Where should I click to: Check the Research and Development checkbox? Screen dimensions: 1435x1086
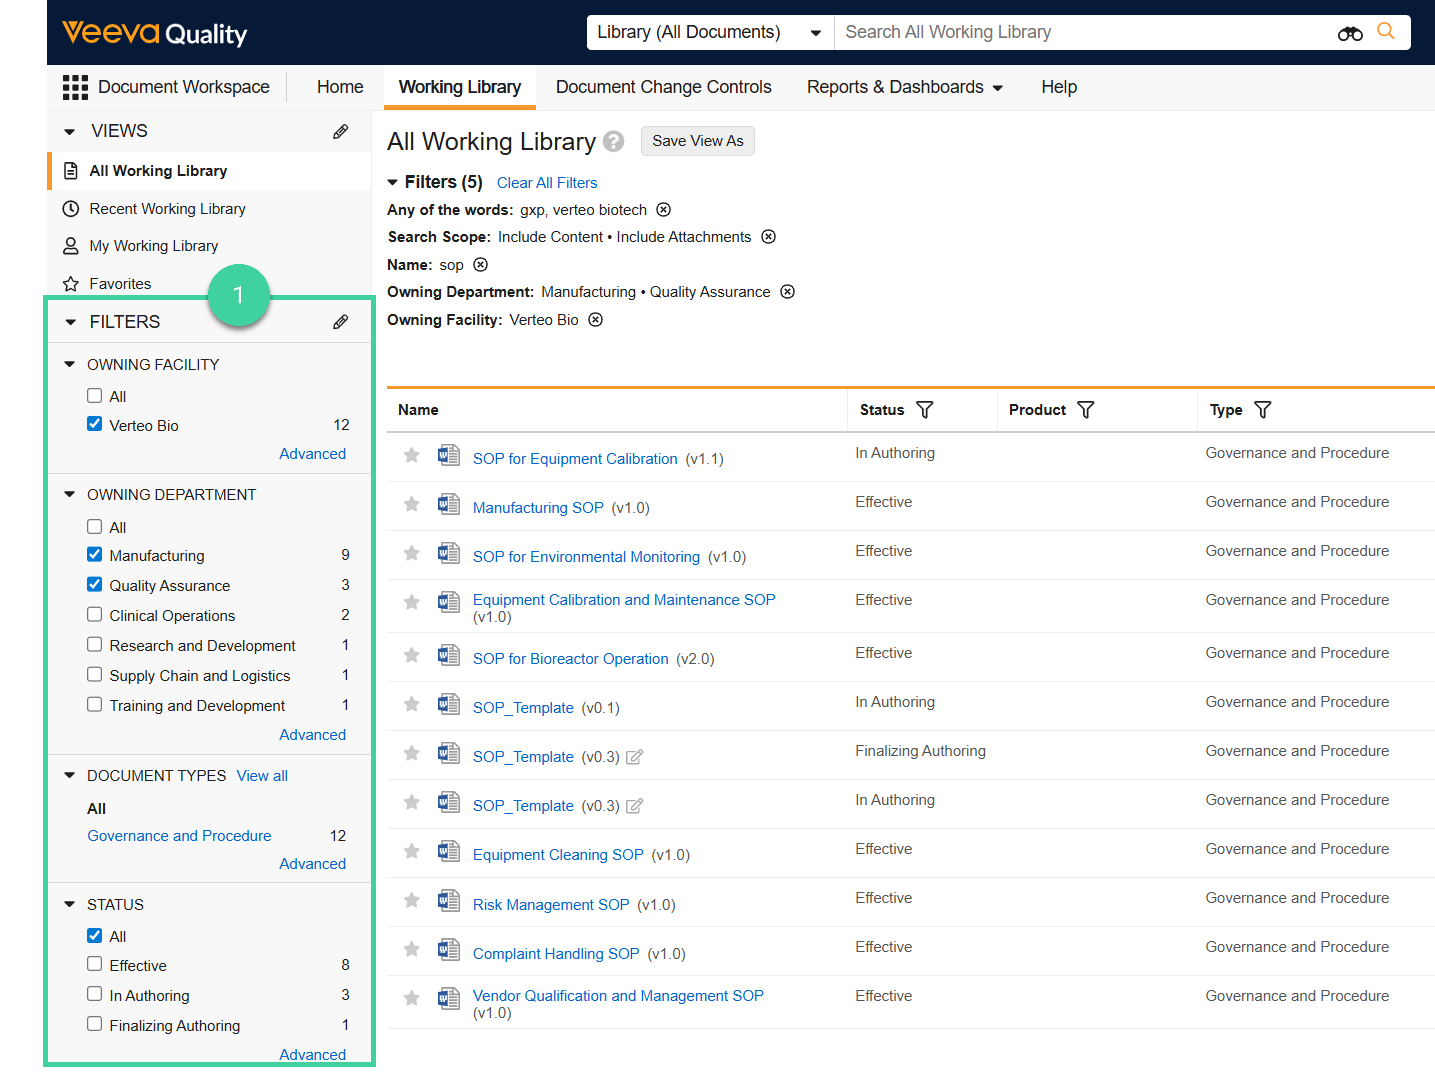(94, 645)
